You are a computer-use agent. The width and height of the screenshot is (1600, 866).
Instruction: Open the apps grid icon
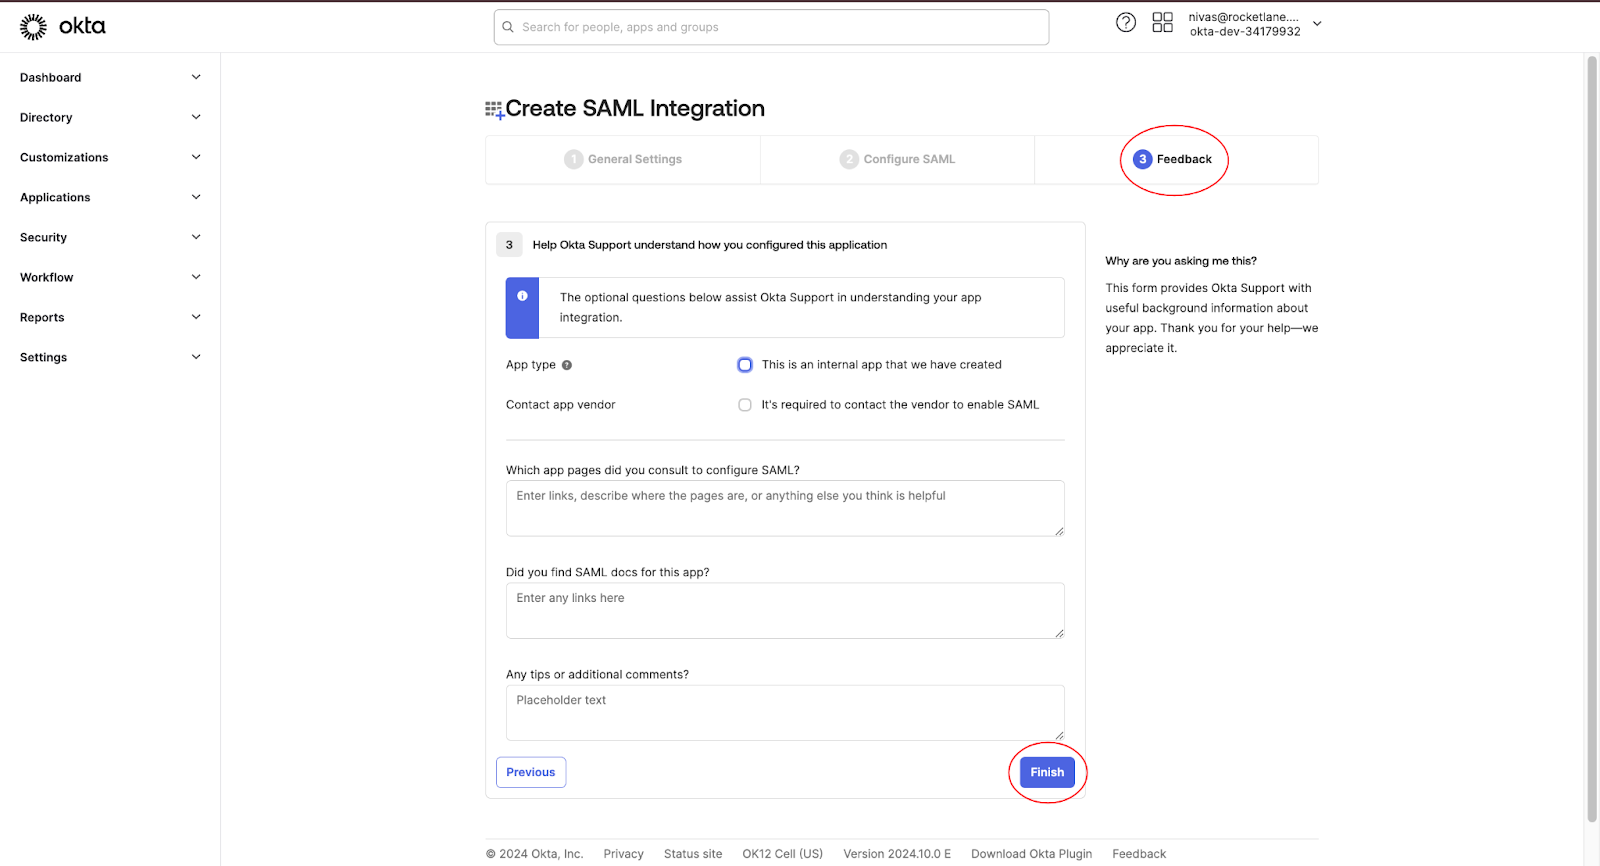click(1162, 22)
